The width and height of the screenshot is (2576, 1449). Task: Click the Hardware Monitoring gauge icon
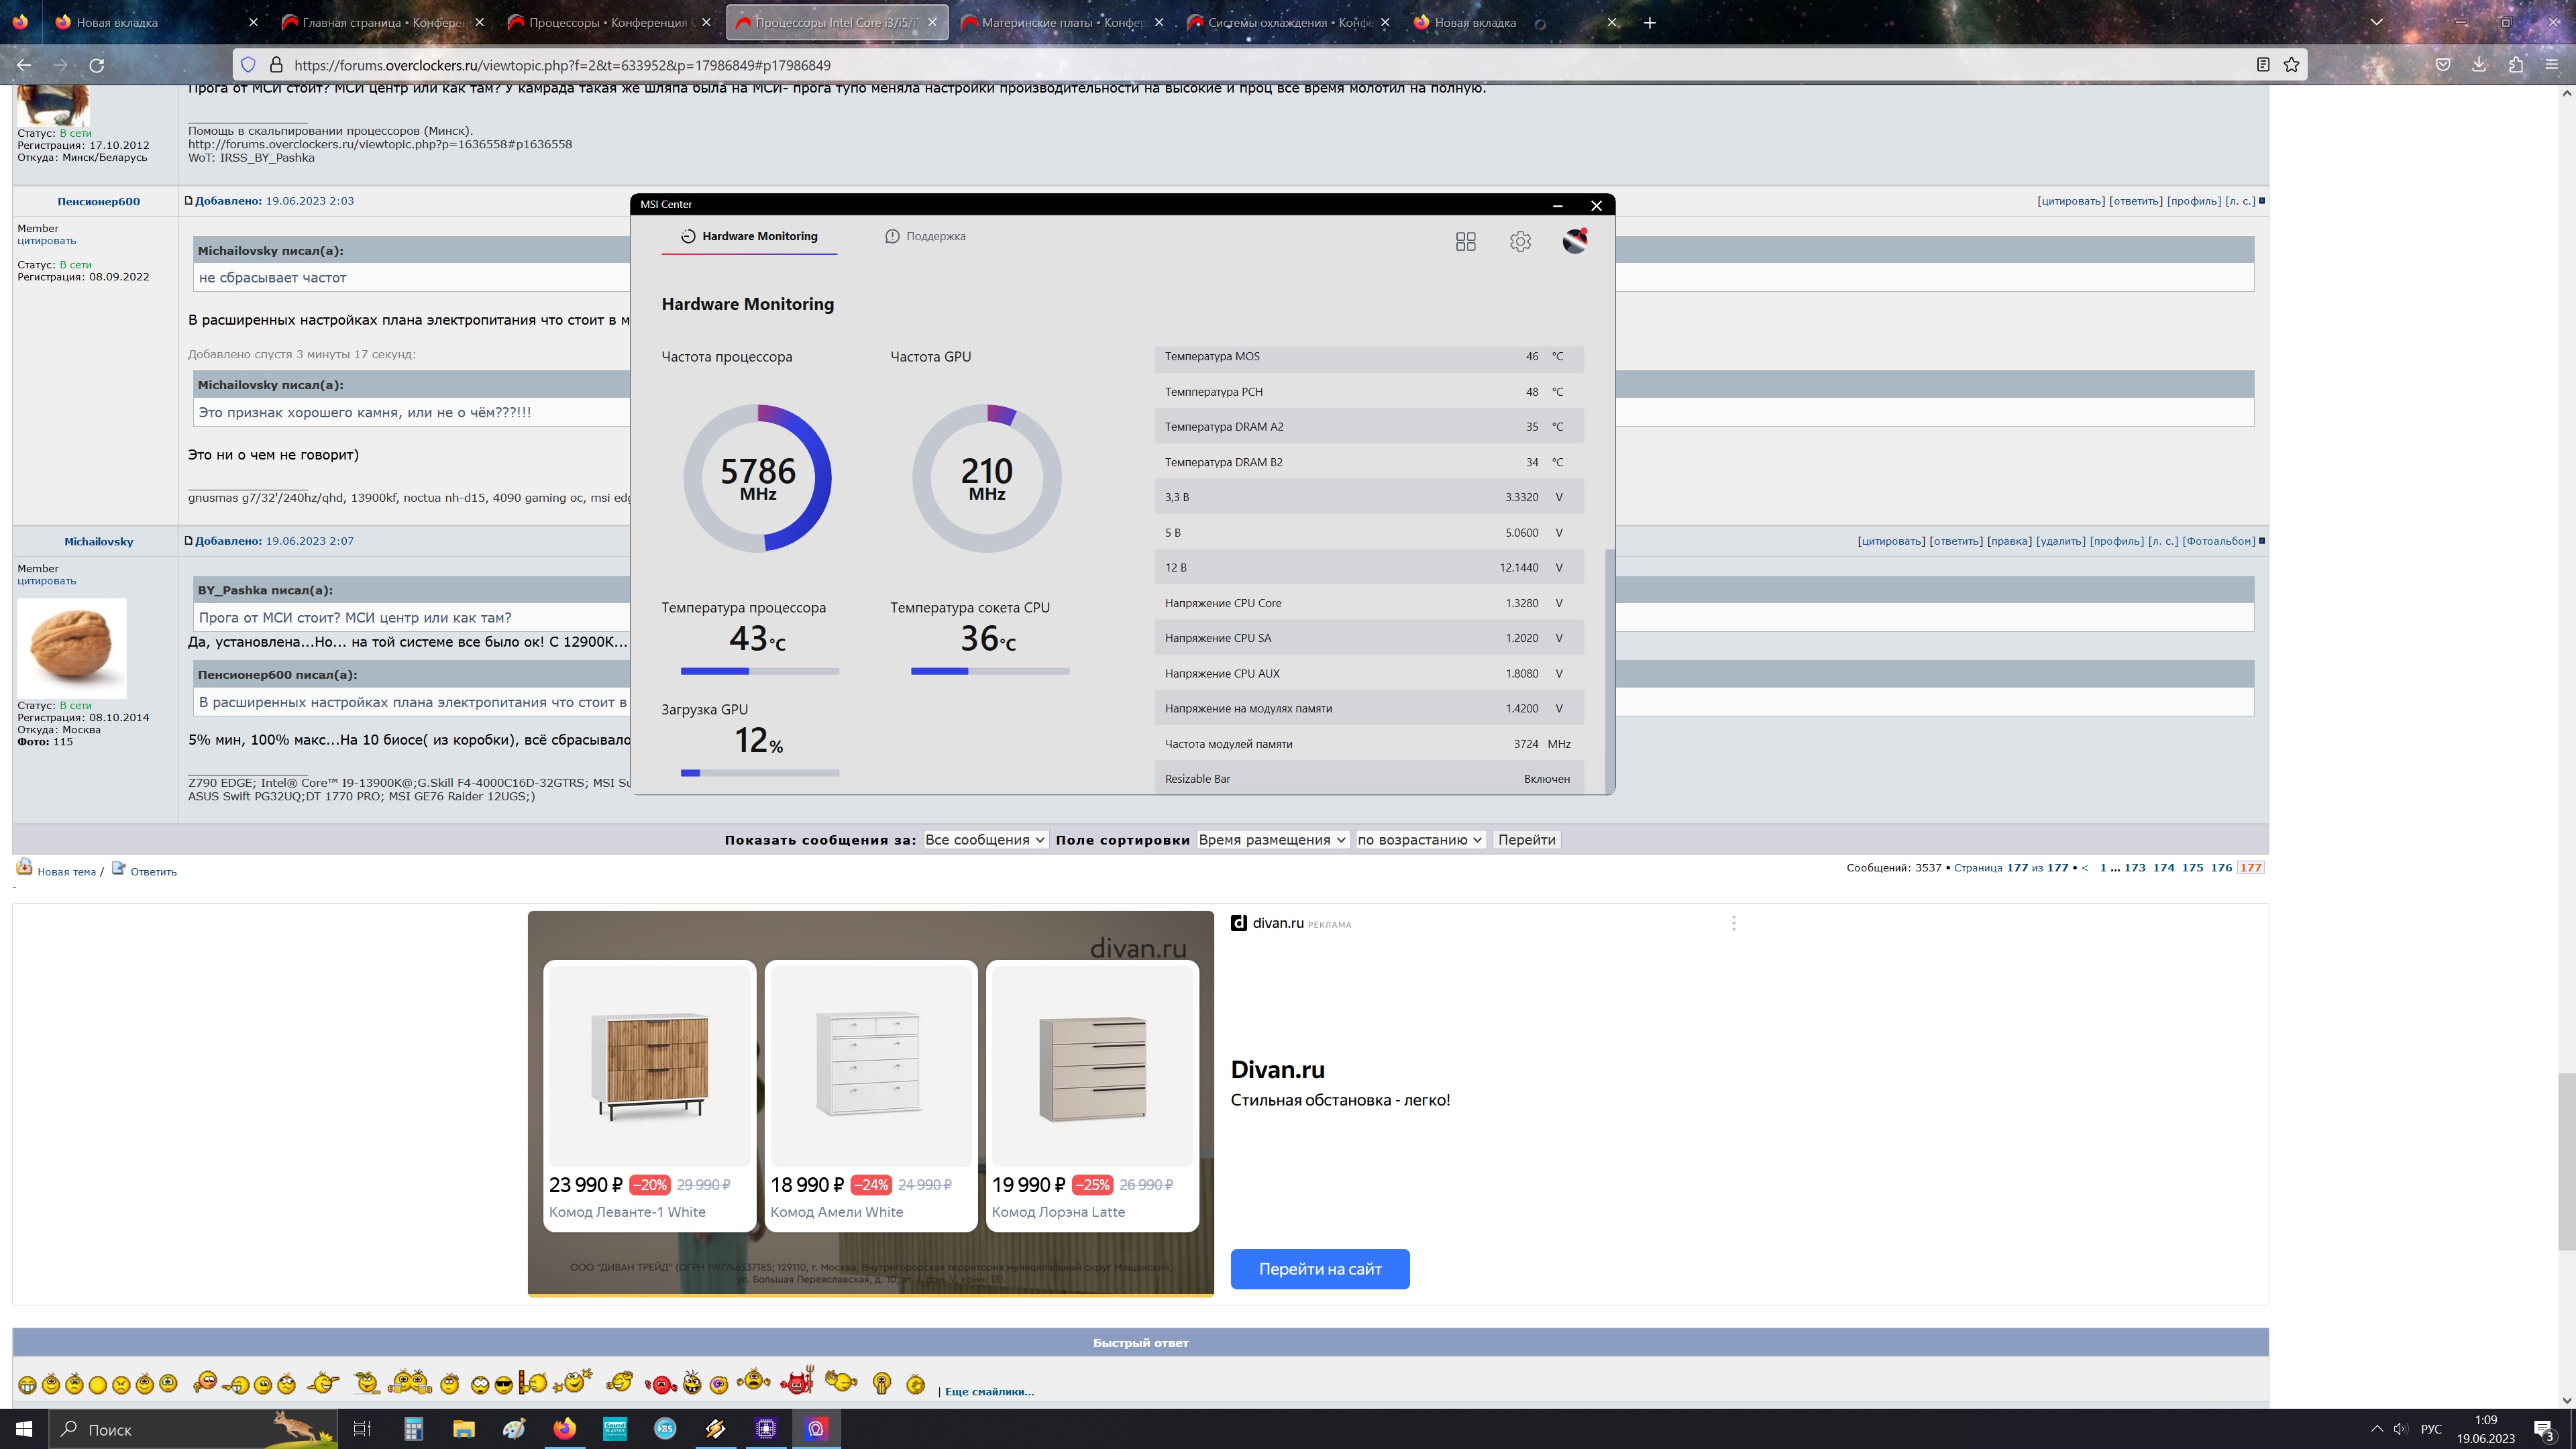coord(688,237)
